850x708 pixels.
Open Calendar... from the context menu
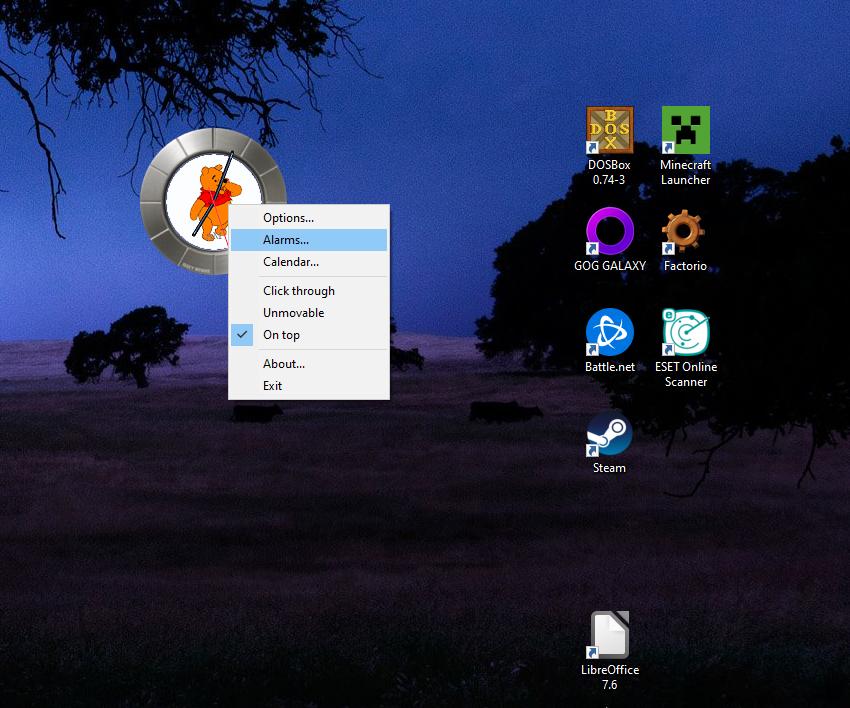tap(309, 262)
